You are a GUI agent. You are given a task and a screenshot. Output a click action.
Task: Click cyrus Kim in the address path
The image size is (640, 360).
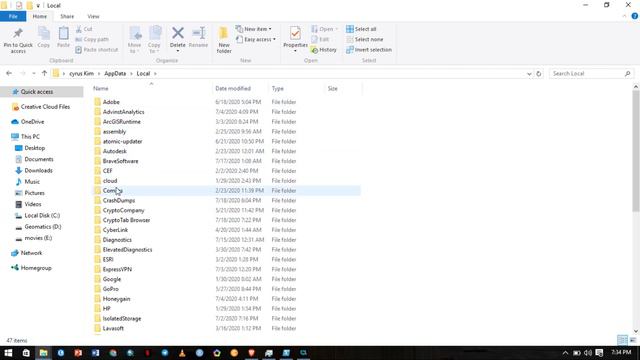[x=81, y=73]
